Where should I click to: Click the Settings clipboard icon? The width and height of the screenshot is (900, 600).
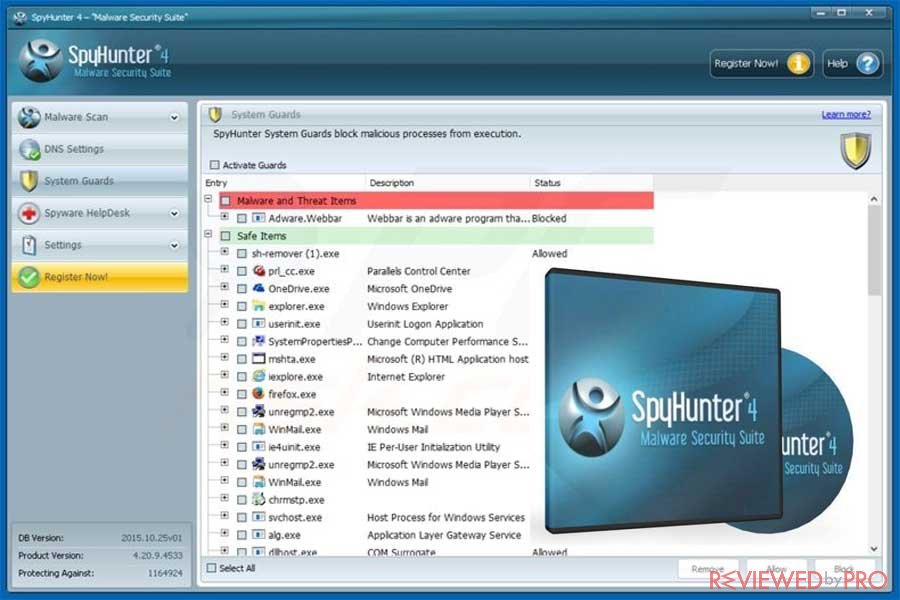(x=29, y=245)
